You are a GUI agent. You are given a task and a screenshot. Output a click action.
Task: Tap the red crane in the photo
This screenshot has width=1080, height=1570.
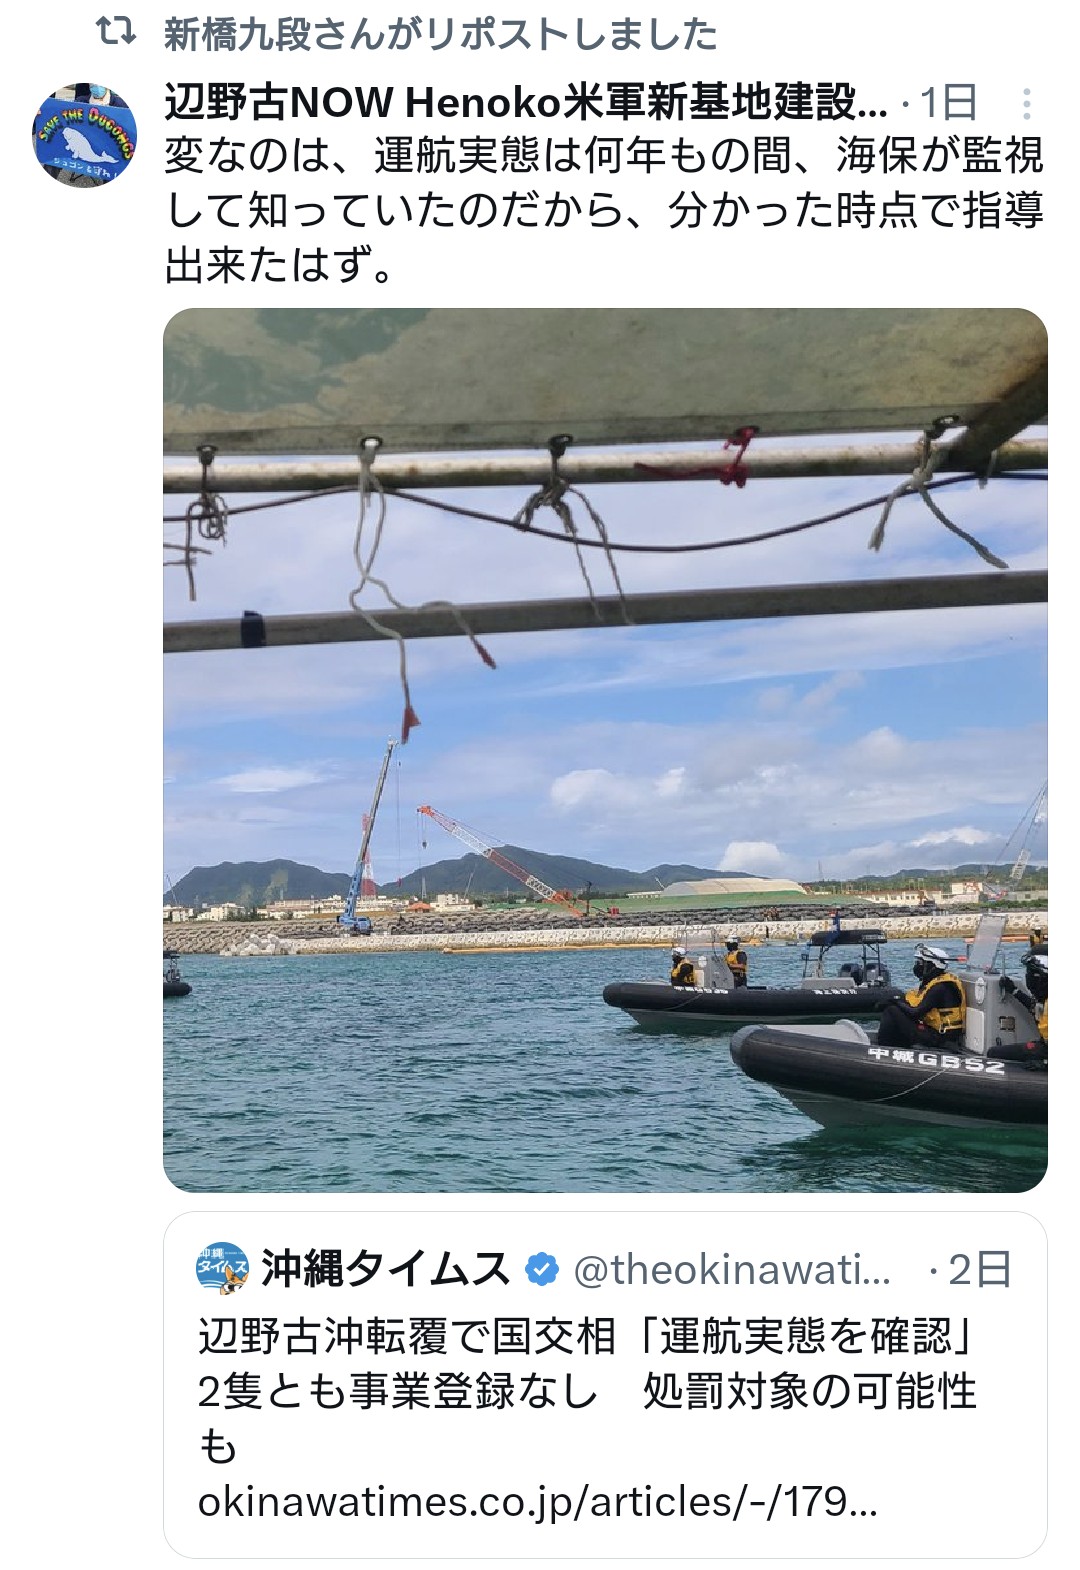(500, 858)
